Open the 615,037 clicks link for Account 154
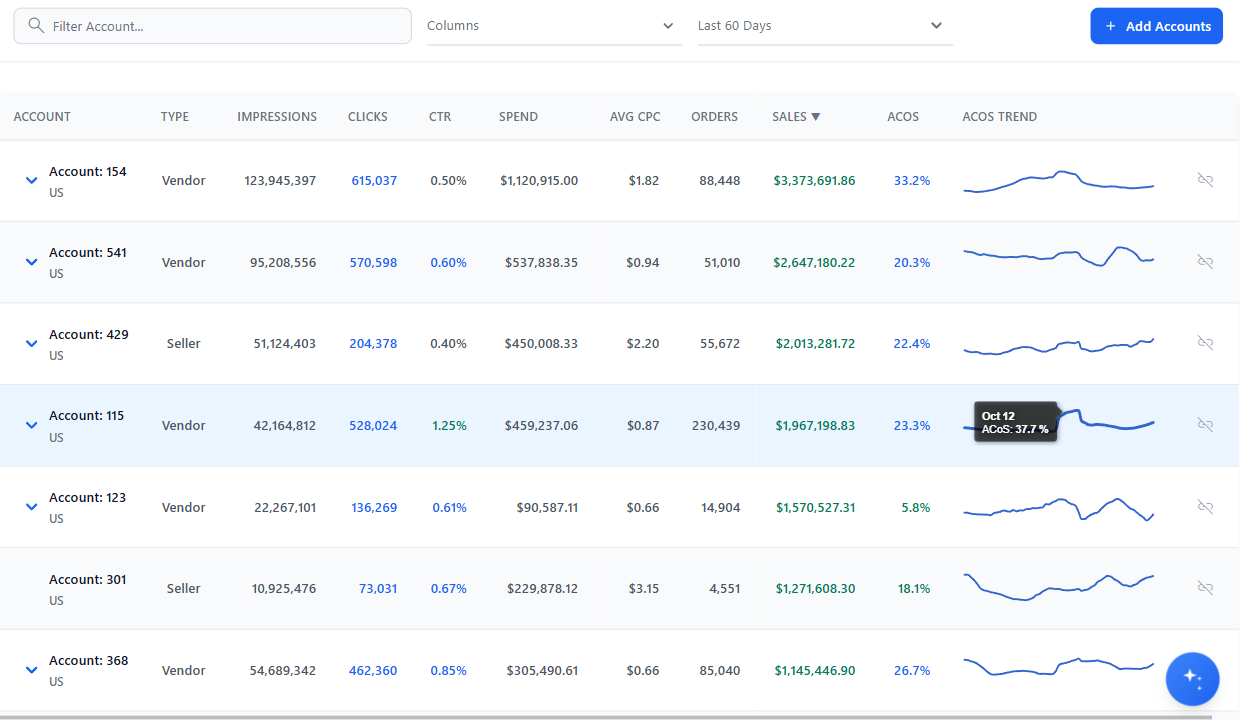This screenshot has width=1240, height=720. [374, 181]
